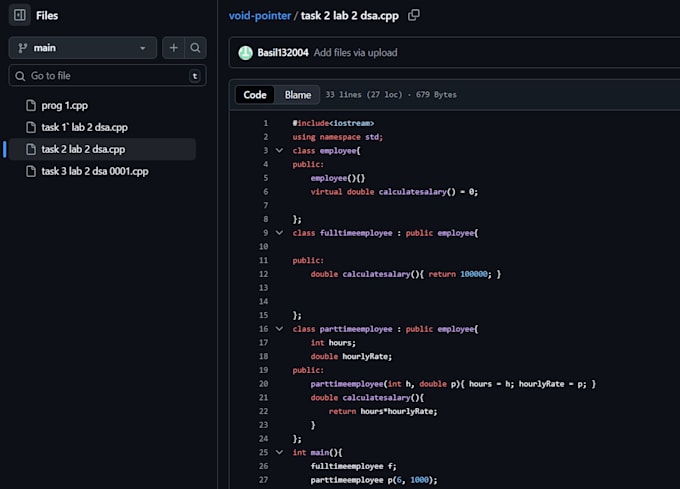Screen dimensions: 680x489
Task: Click file icon next to task 2 lab 2 dsa.cpp
Action: tap(31, 149)
